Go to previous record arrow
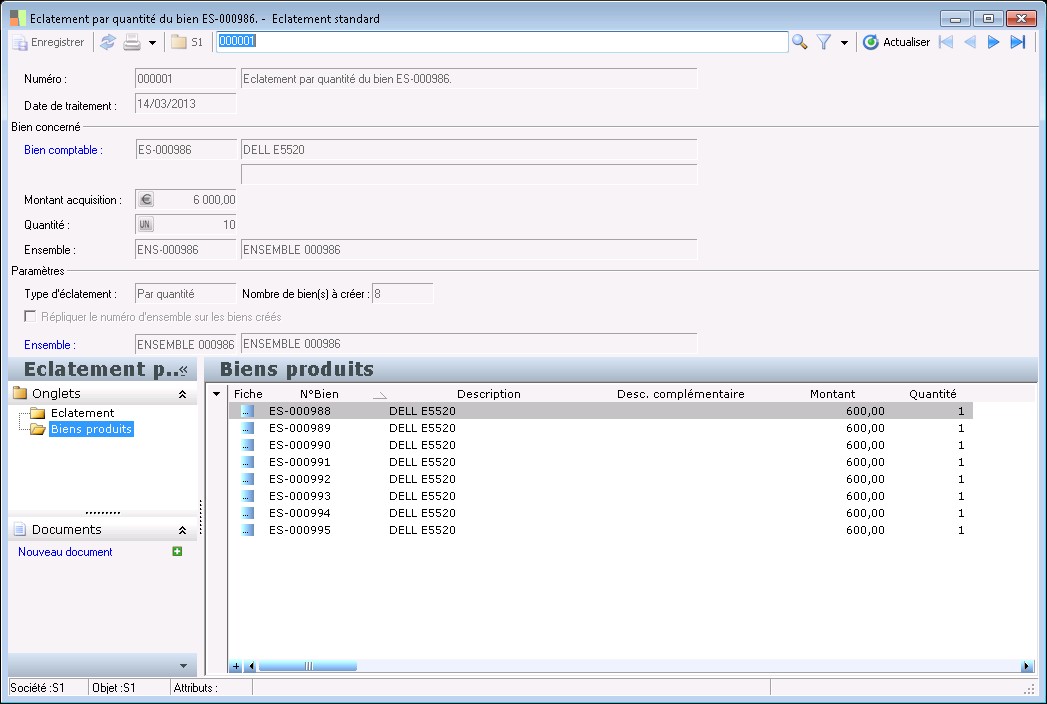Image resolution: width=1047 pixels, height=704 pixels. [970, 42]
